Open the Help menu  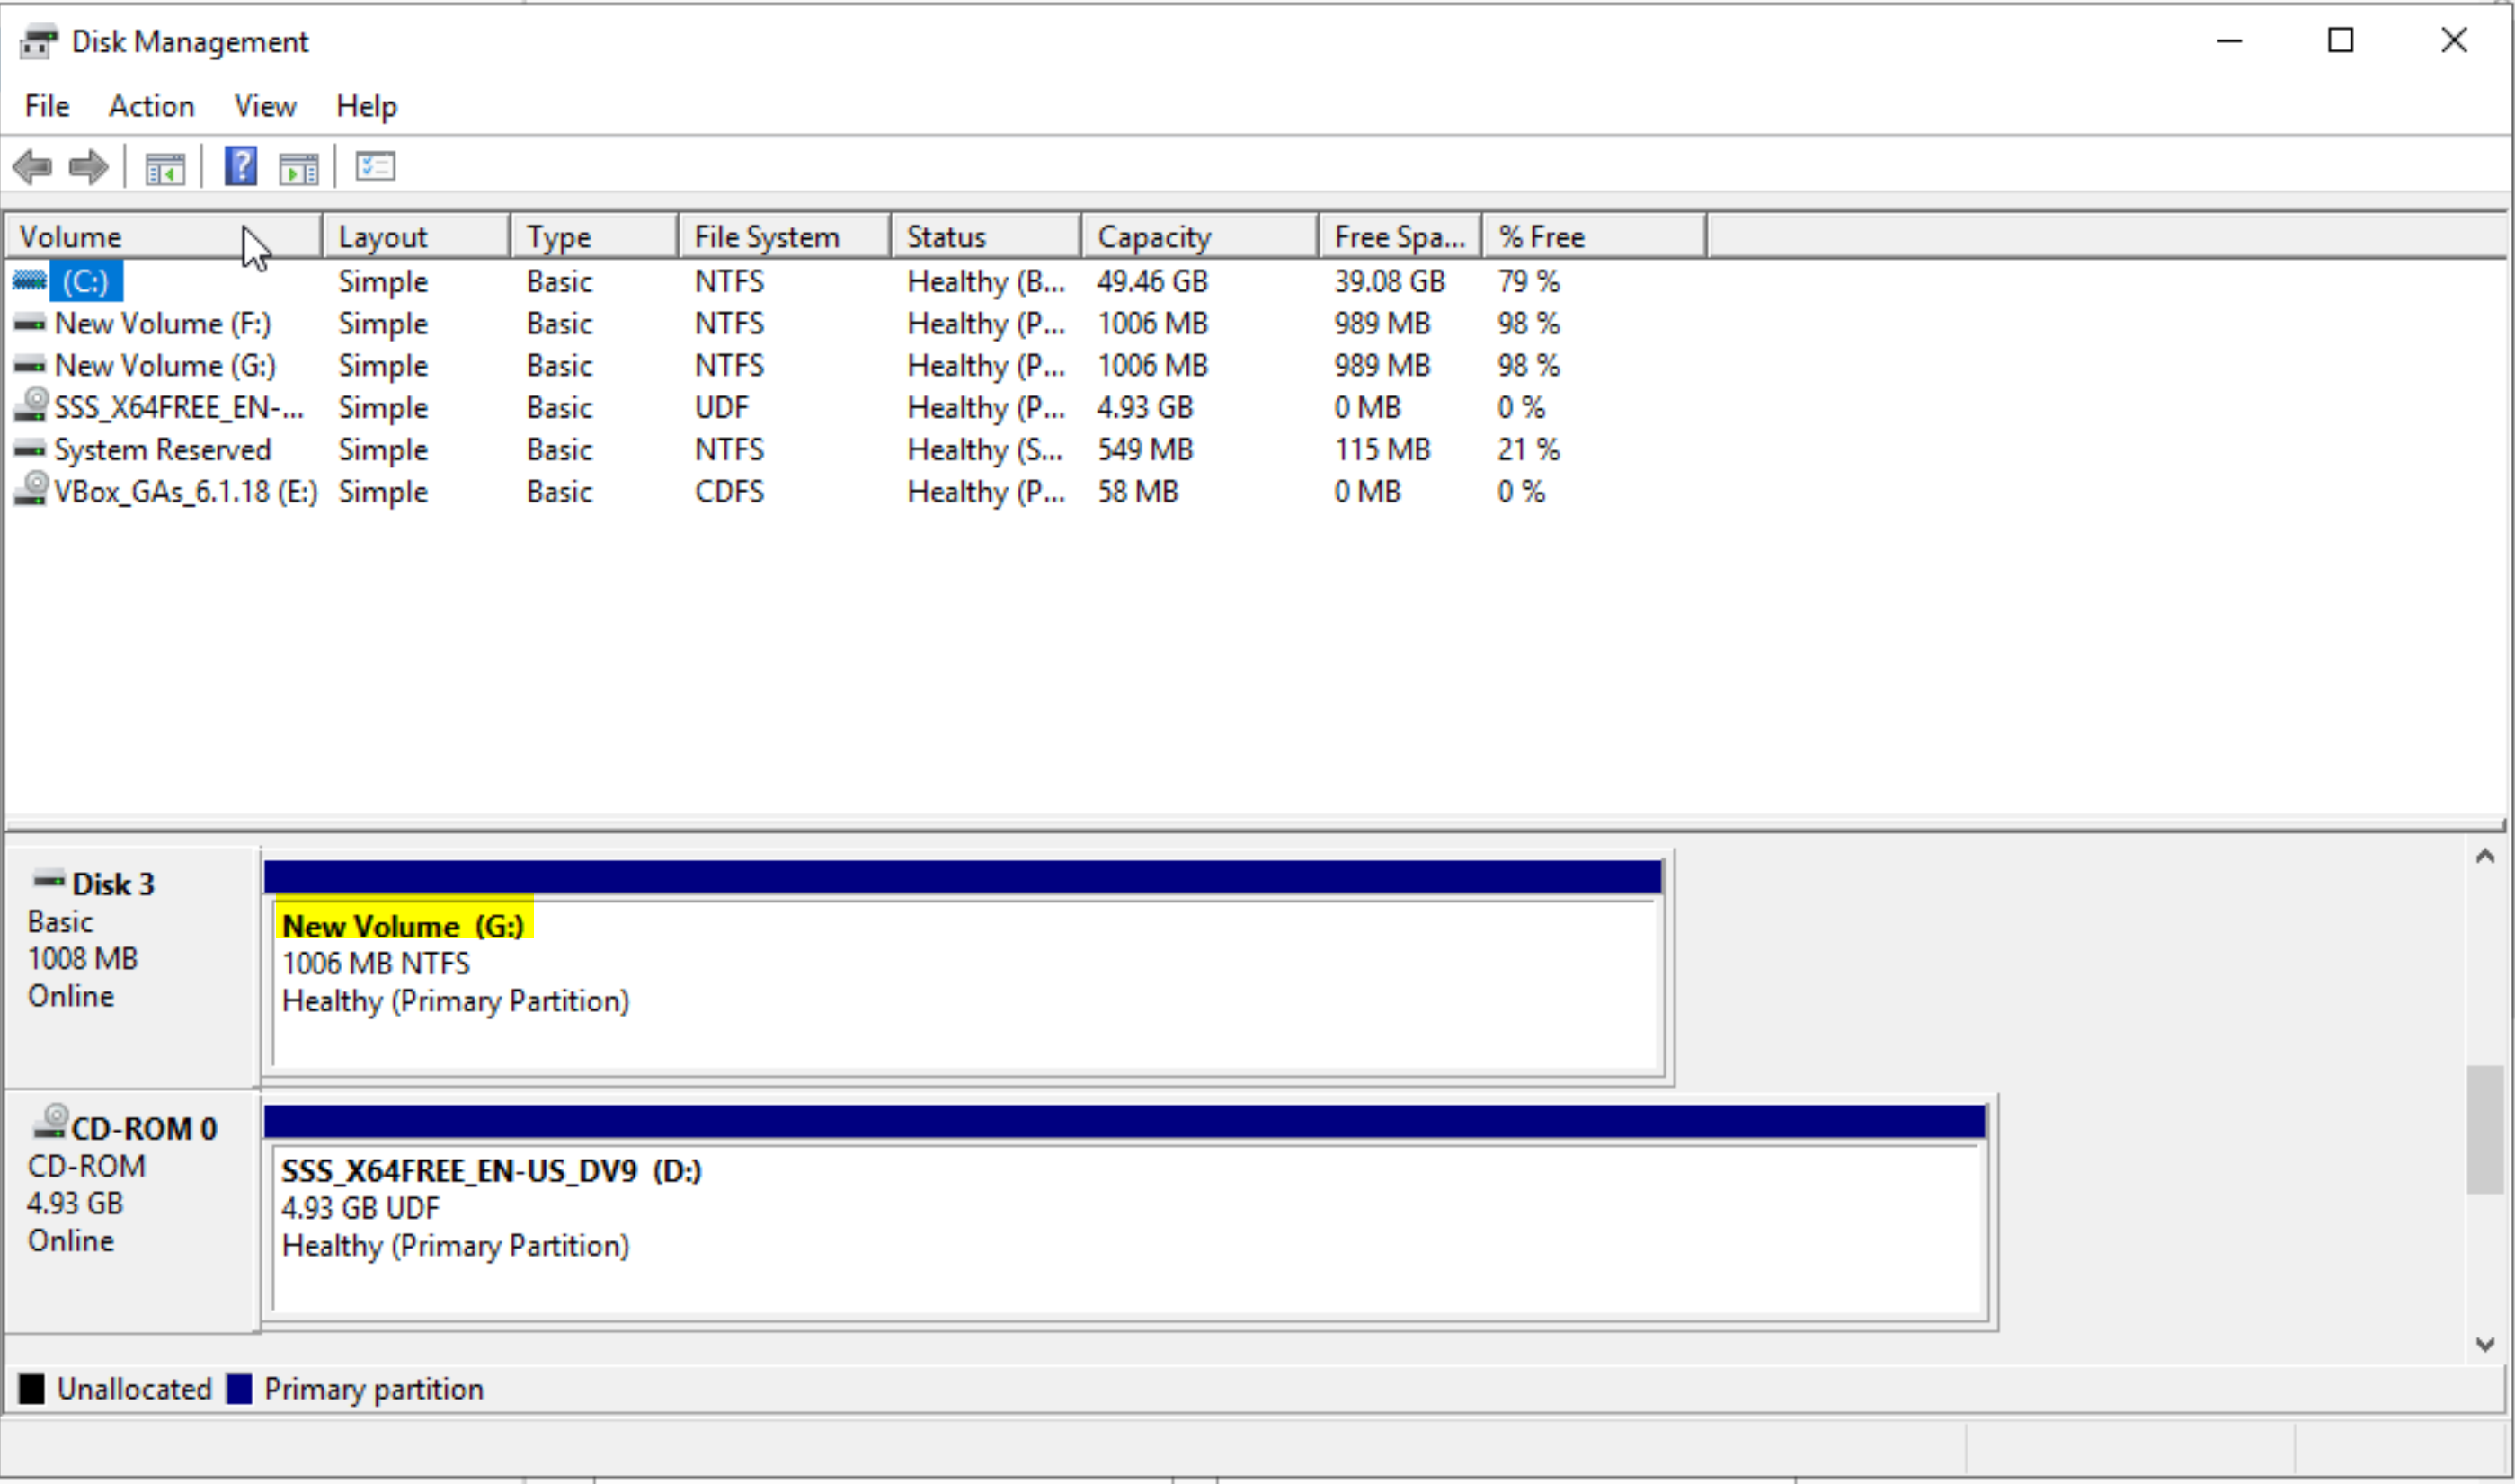pos(366,106)
